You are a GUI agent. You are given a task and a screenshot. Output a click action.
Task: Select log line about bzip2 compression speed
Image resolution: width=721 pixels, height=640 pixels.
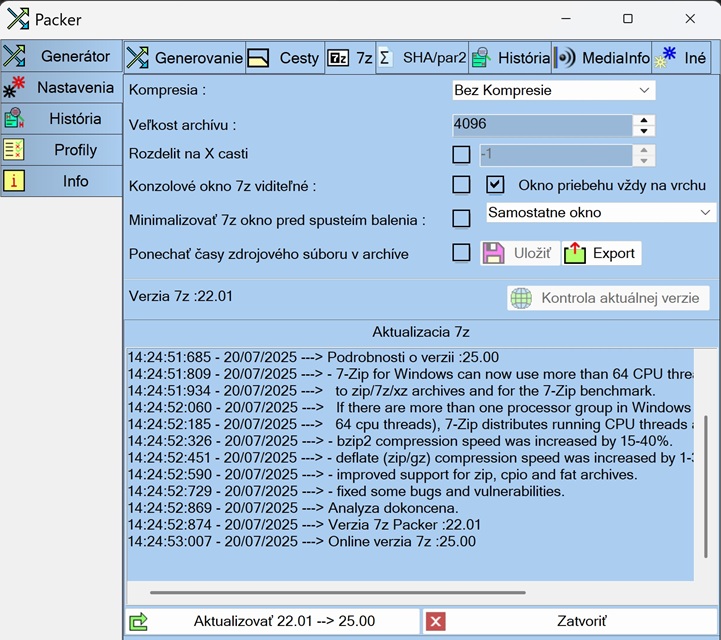pyautogui.click(x=400, y=441)
